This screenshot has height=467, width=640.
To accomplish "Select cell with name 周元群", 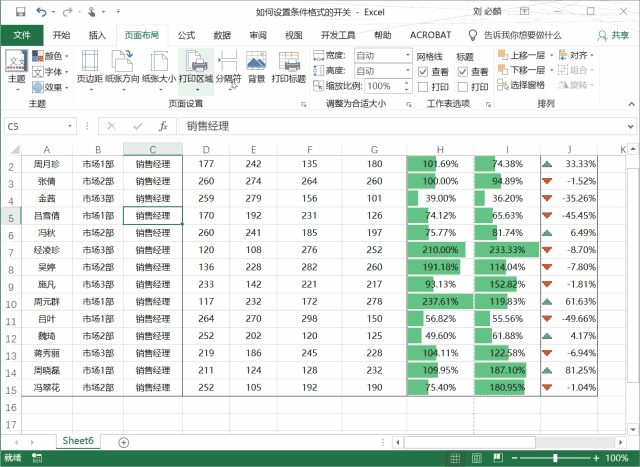I will [x=47, y=302].
